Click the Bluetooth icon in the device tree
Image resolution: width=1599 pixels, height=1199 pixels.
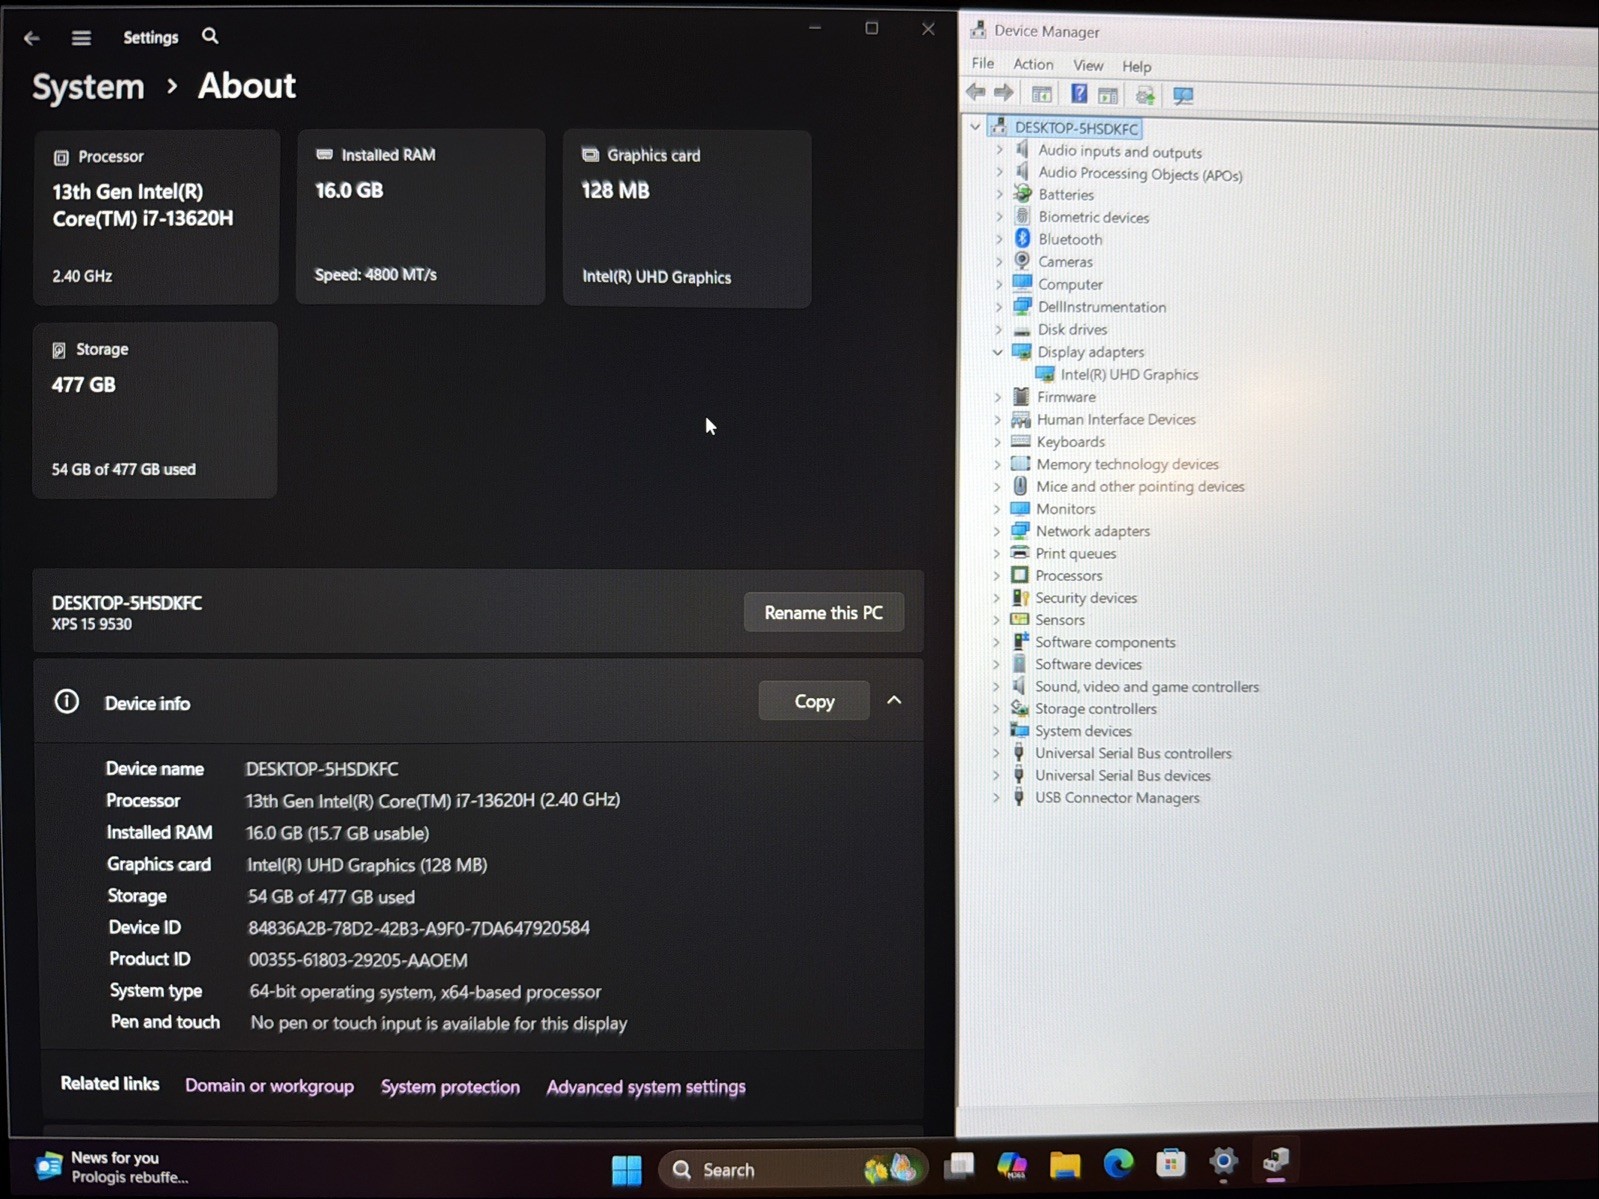coord(1022,238)
